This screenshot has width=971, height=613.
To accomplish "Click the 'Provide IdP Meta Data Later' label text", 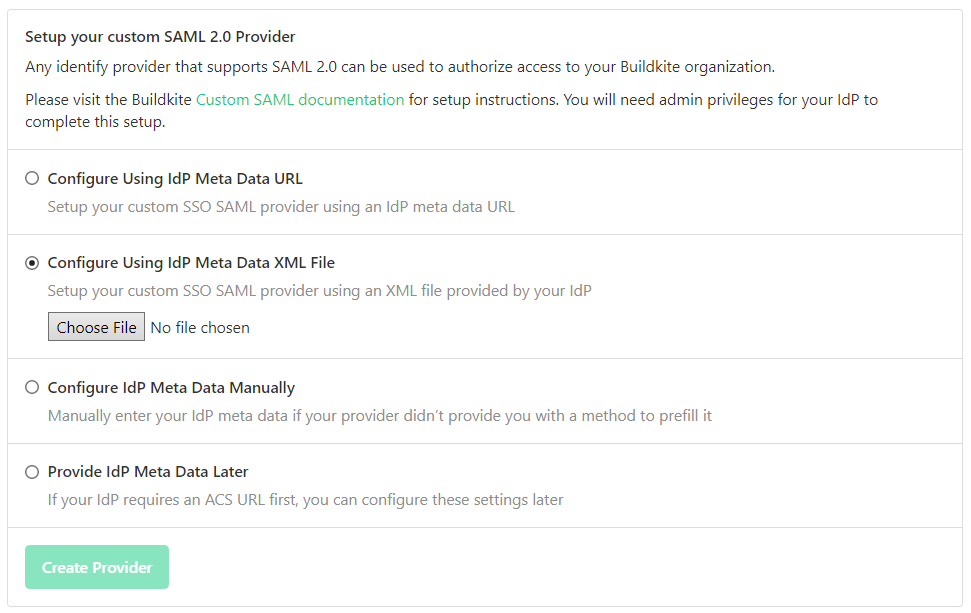I will pyautogui.click(x=148, y=472).
